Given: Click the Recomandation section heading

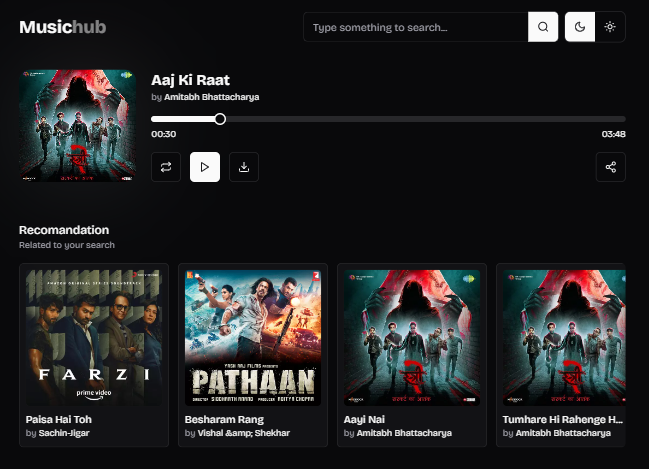Looking at the screenshot, I should point(64,230).
